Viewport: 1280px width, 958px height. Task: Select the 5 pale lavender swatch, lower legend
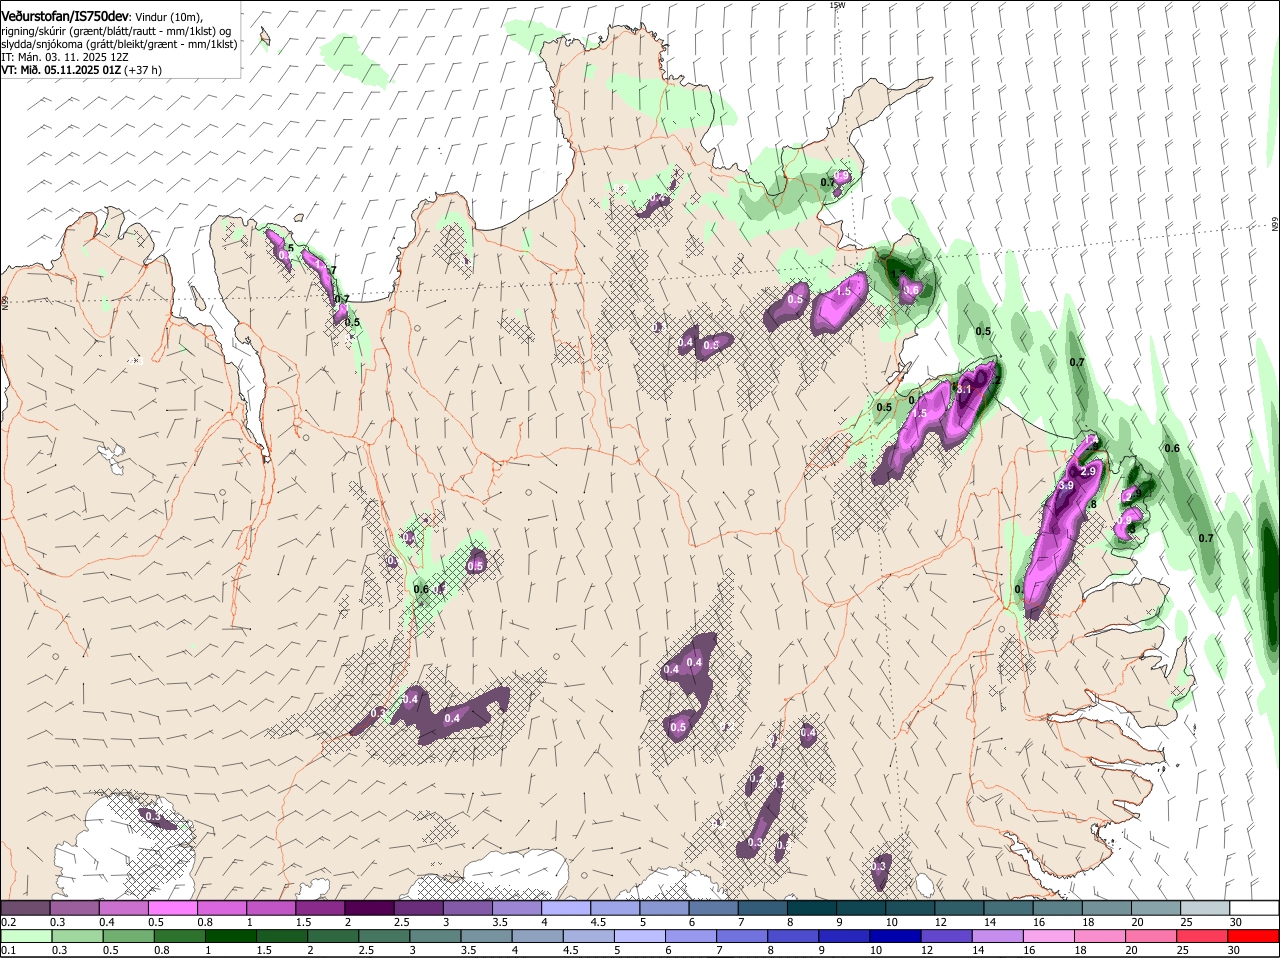(641, 936)
